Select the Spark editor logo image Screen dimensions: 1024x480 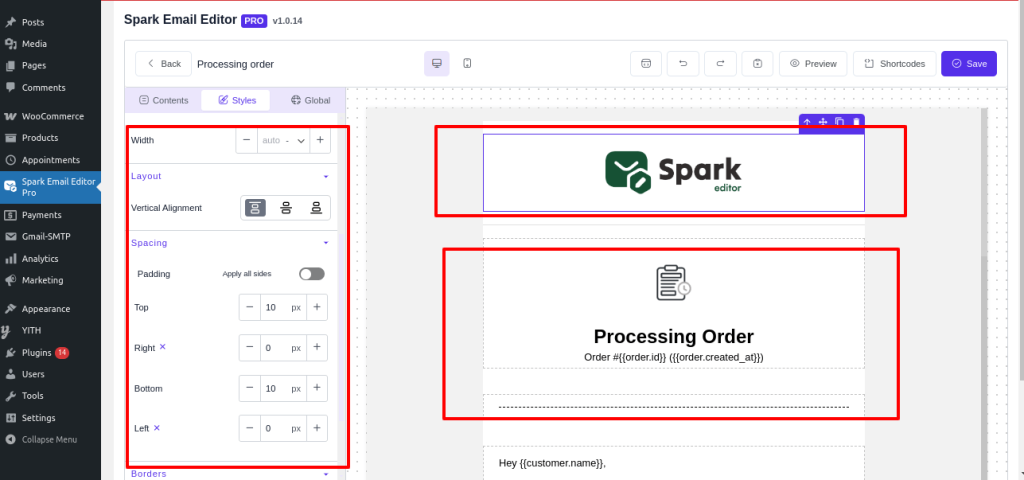[x=673, y=172]
